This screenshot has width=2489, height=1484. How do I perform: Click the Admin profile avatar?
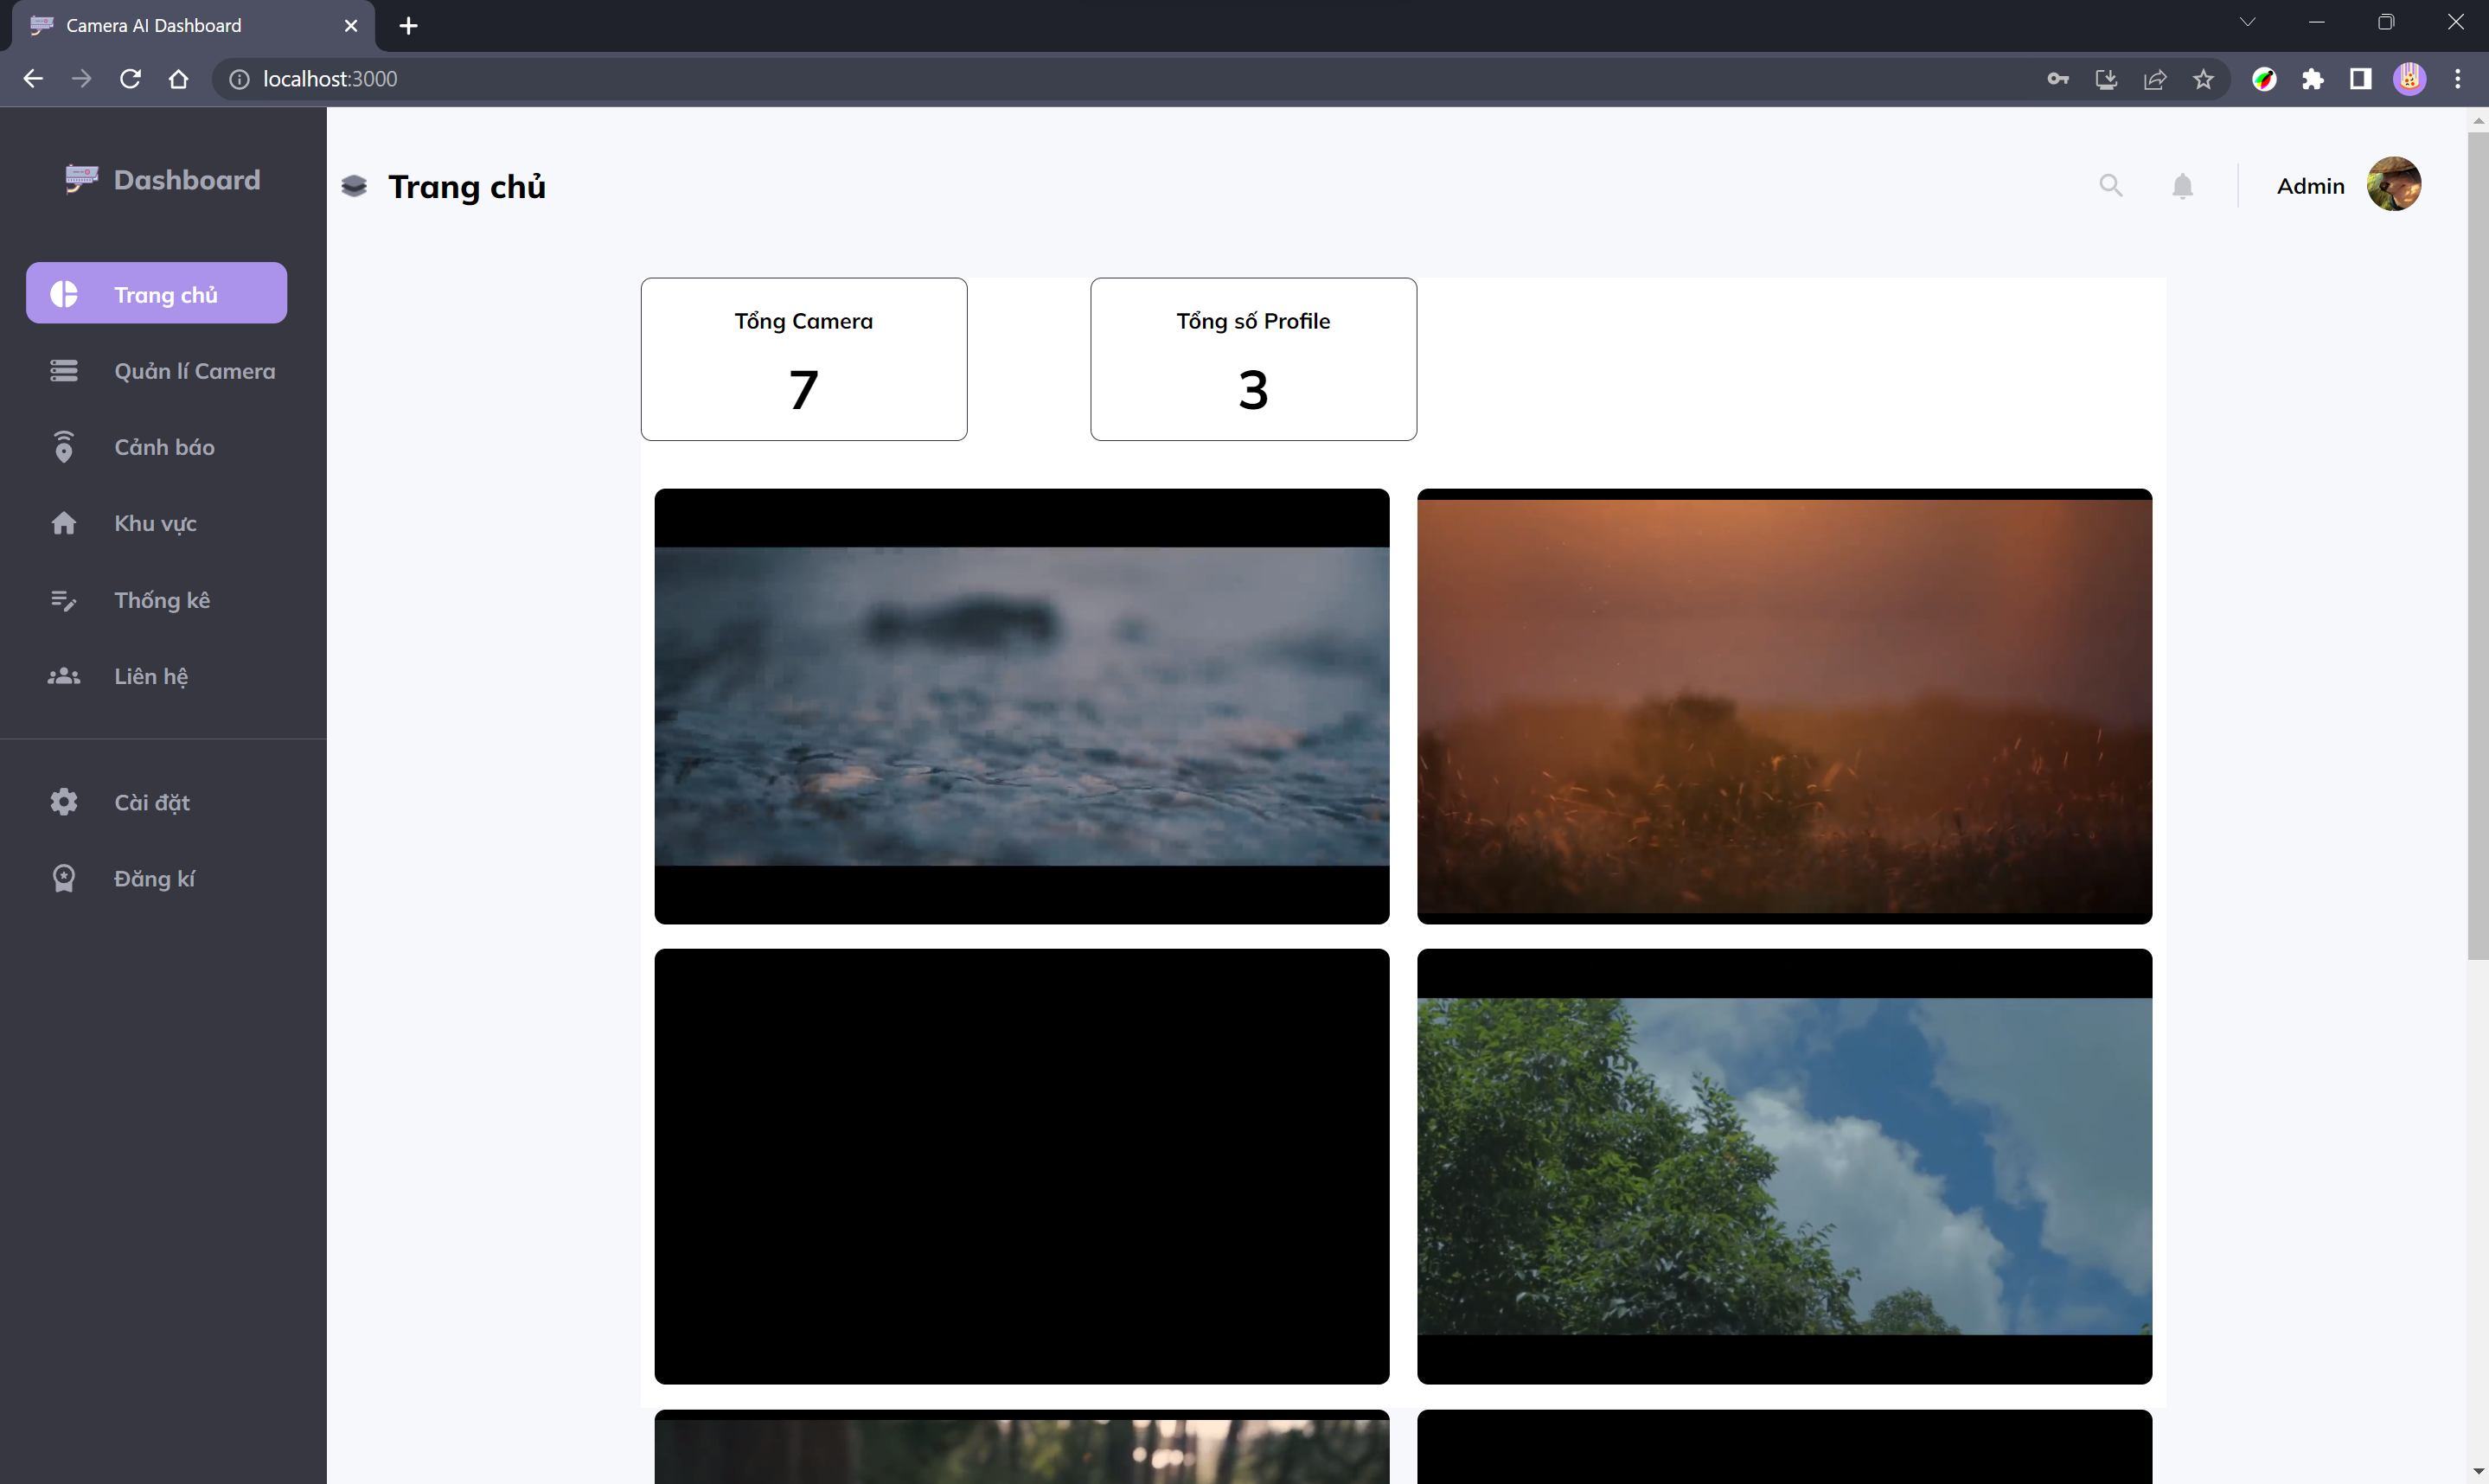click(2393, 184)
